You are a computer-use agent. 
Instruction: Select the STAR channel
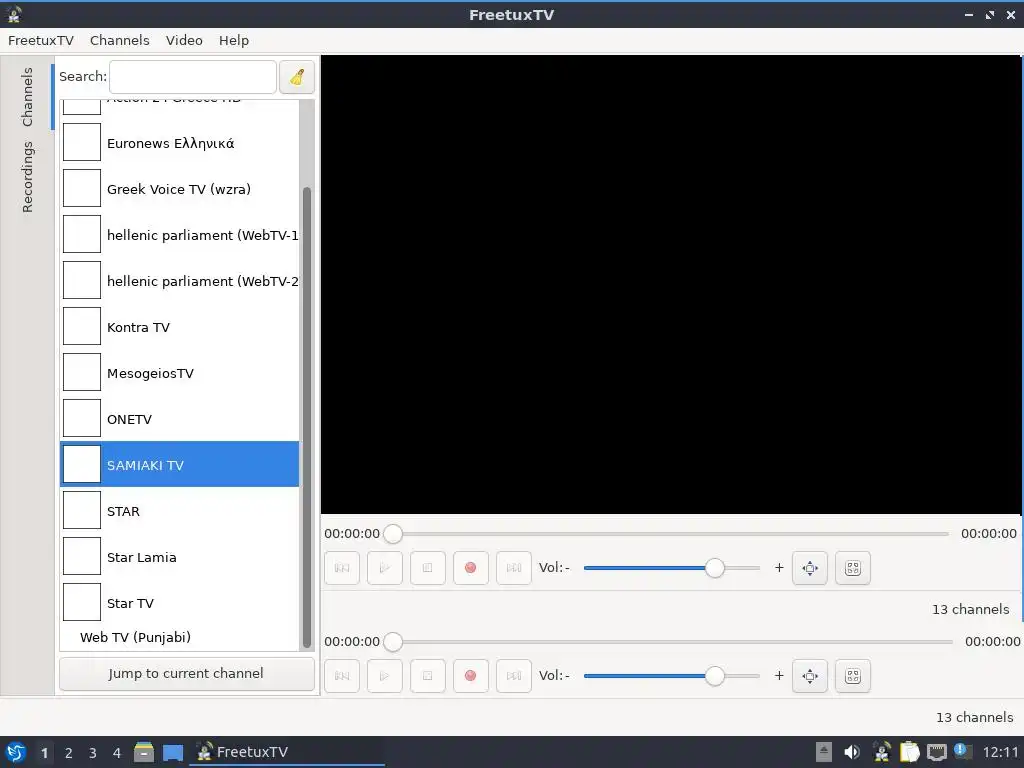coord(180,511)
